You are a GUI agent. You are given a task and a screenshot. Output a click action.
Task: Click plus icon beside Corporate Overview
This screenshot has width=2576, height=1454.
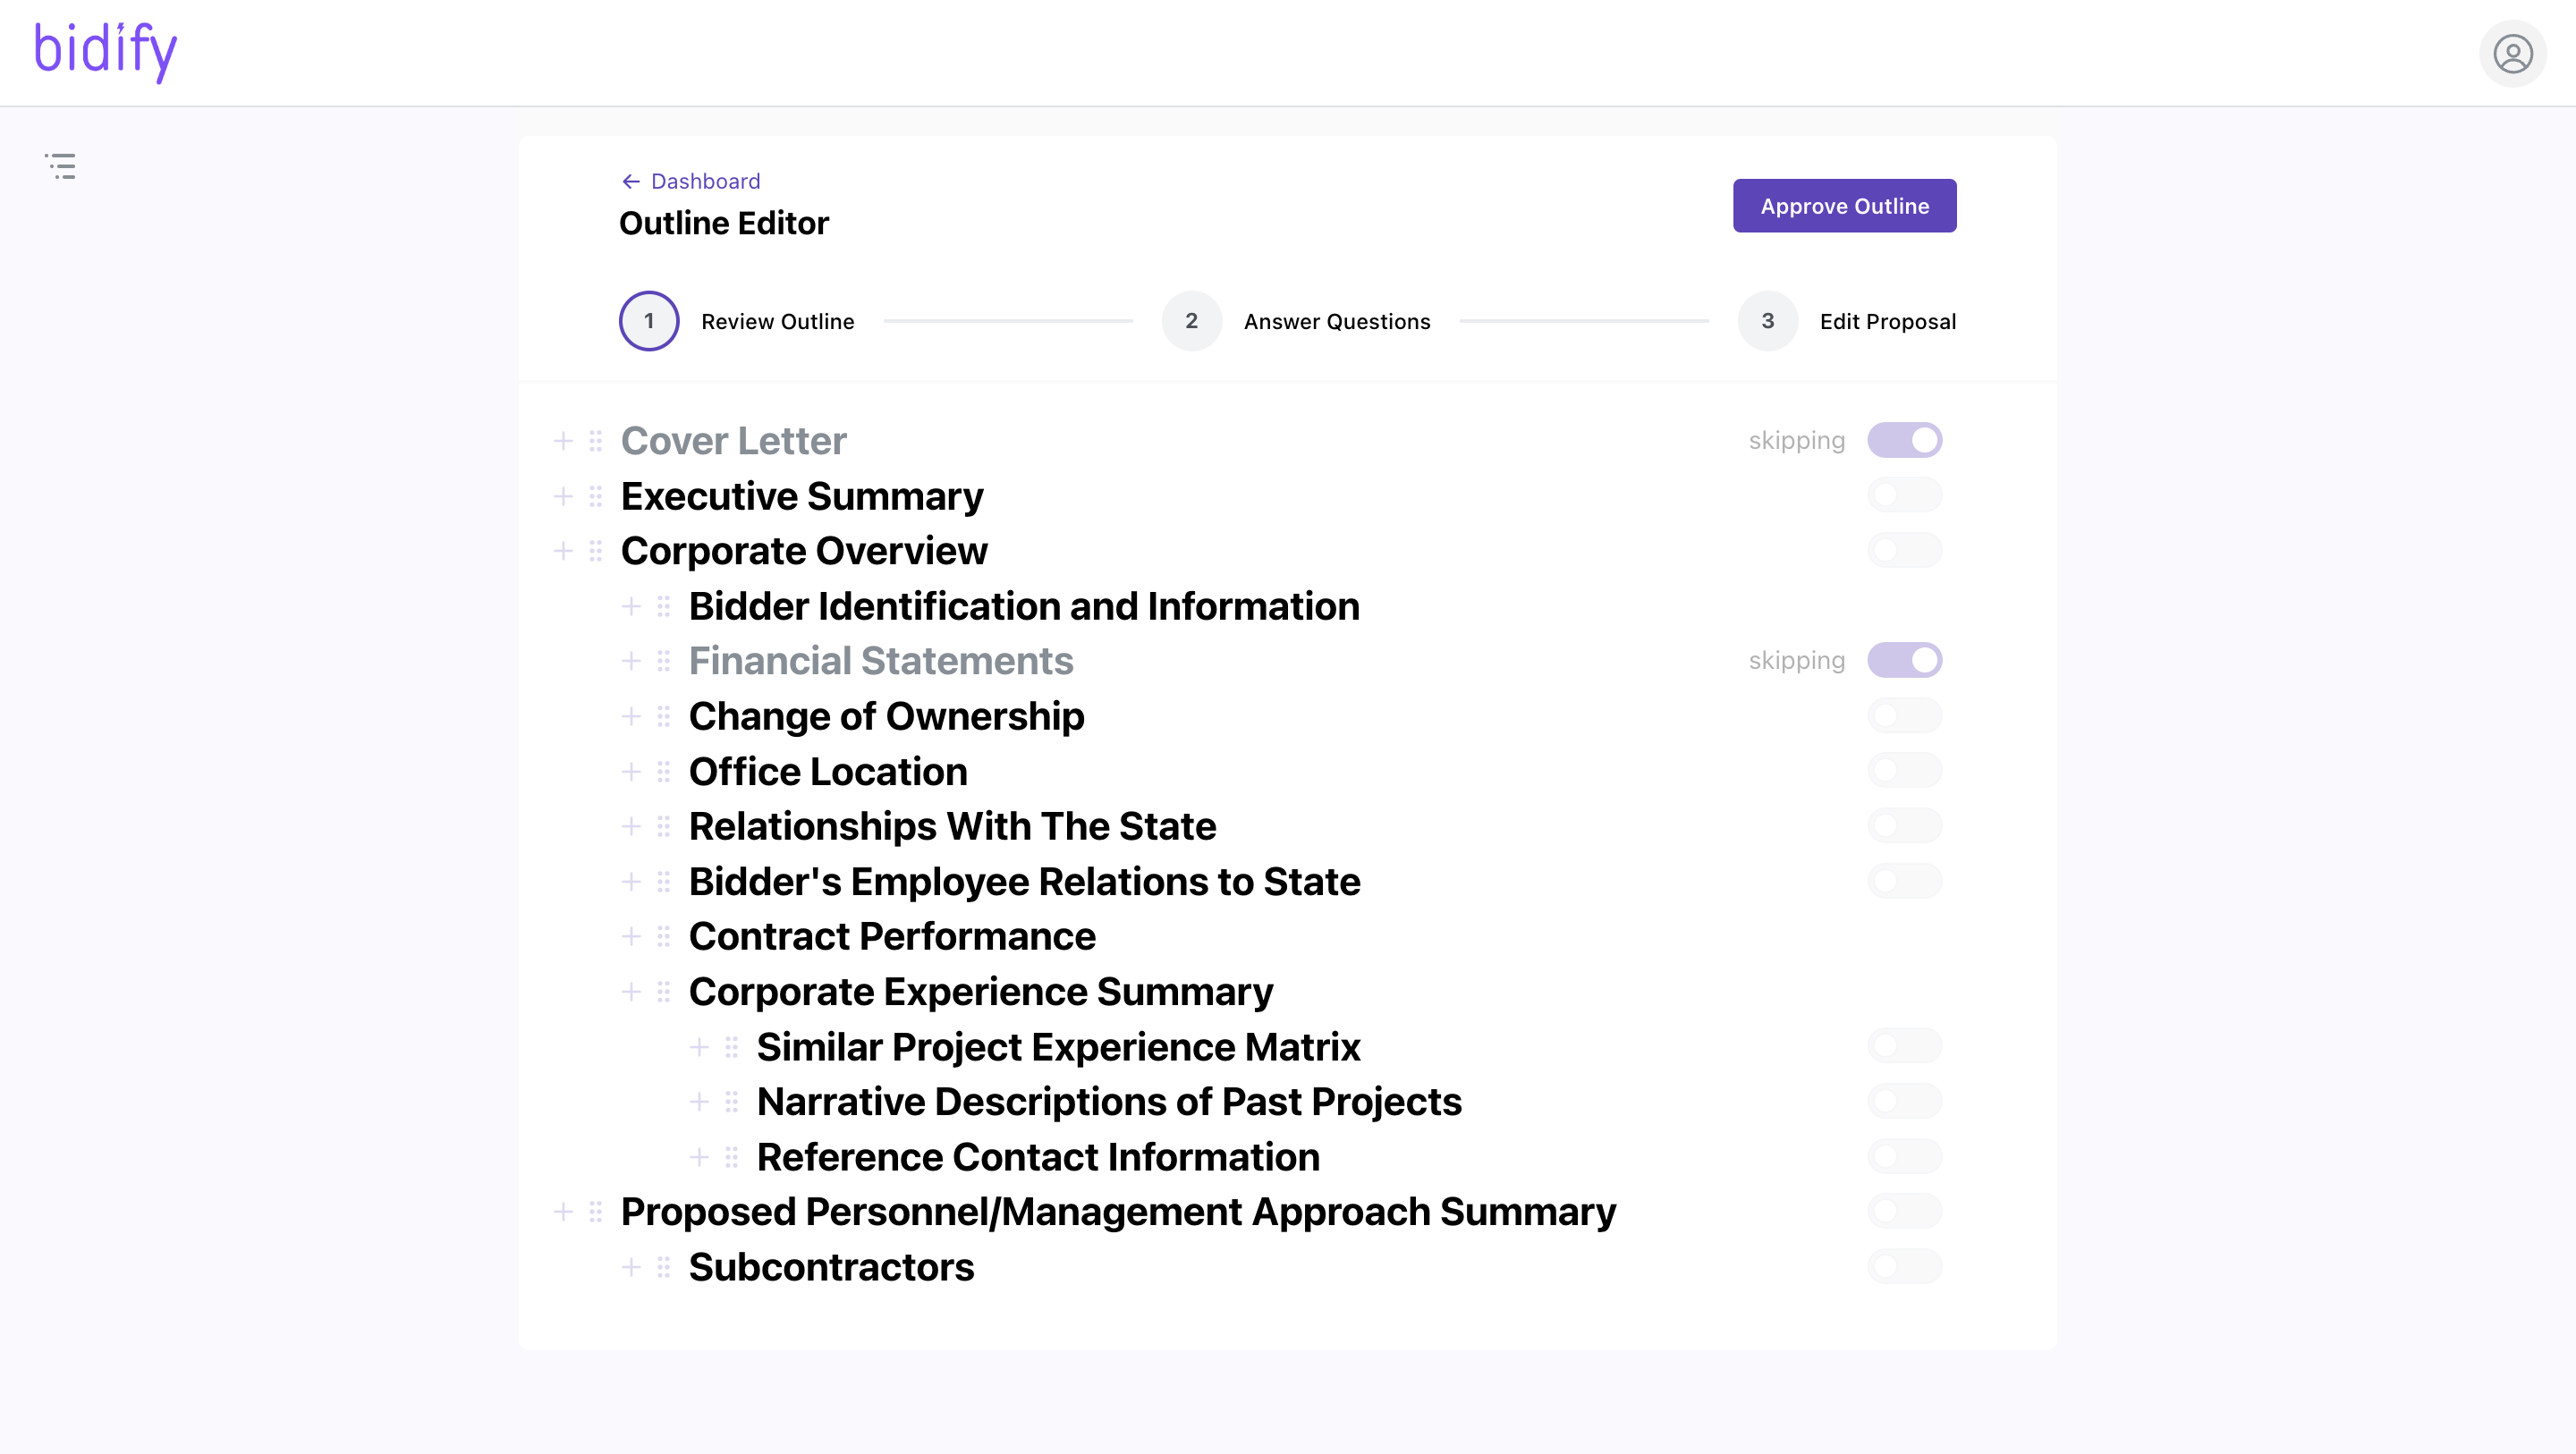coord(563,551)
